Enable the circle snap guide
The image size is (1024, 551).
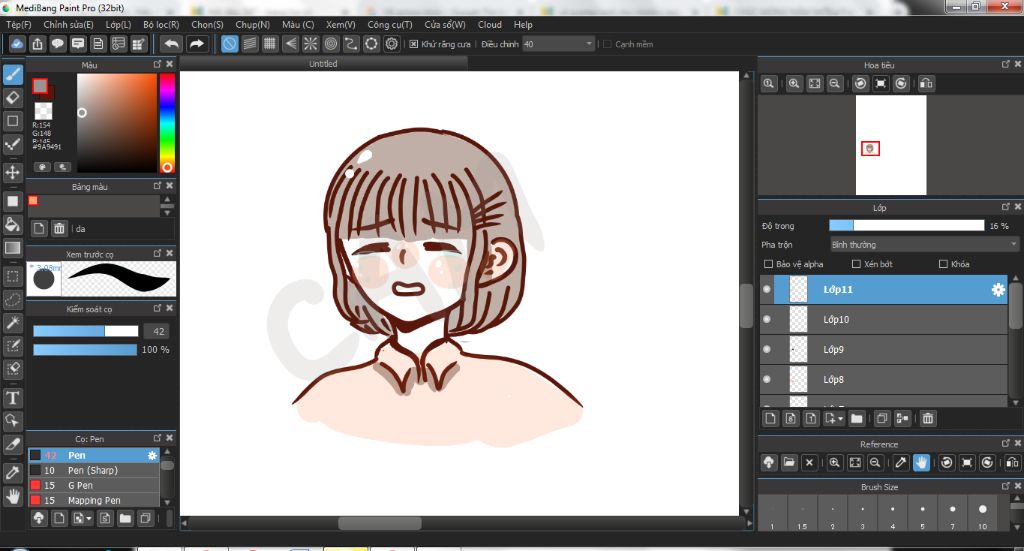330,44
